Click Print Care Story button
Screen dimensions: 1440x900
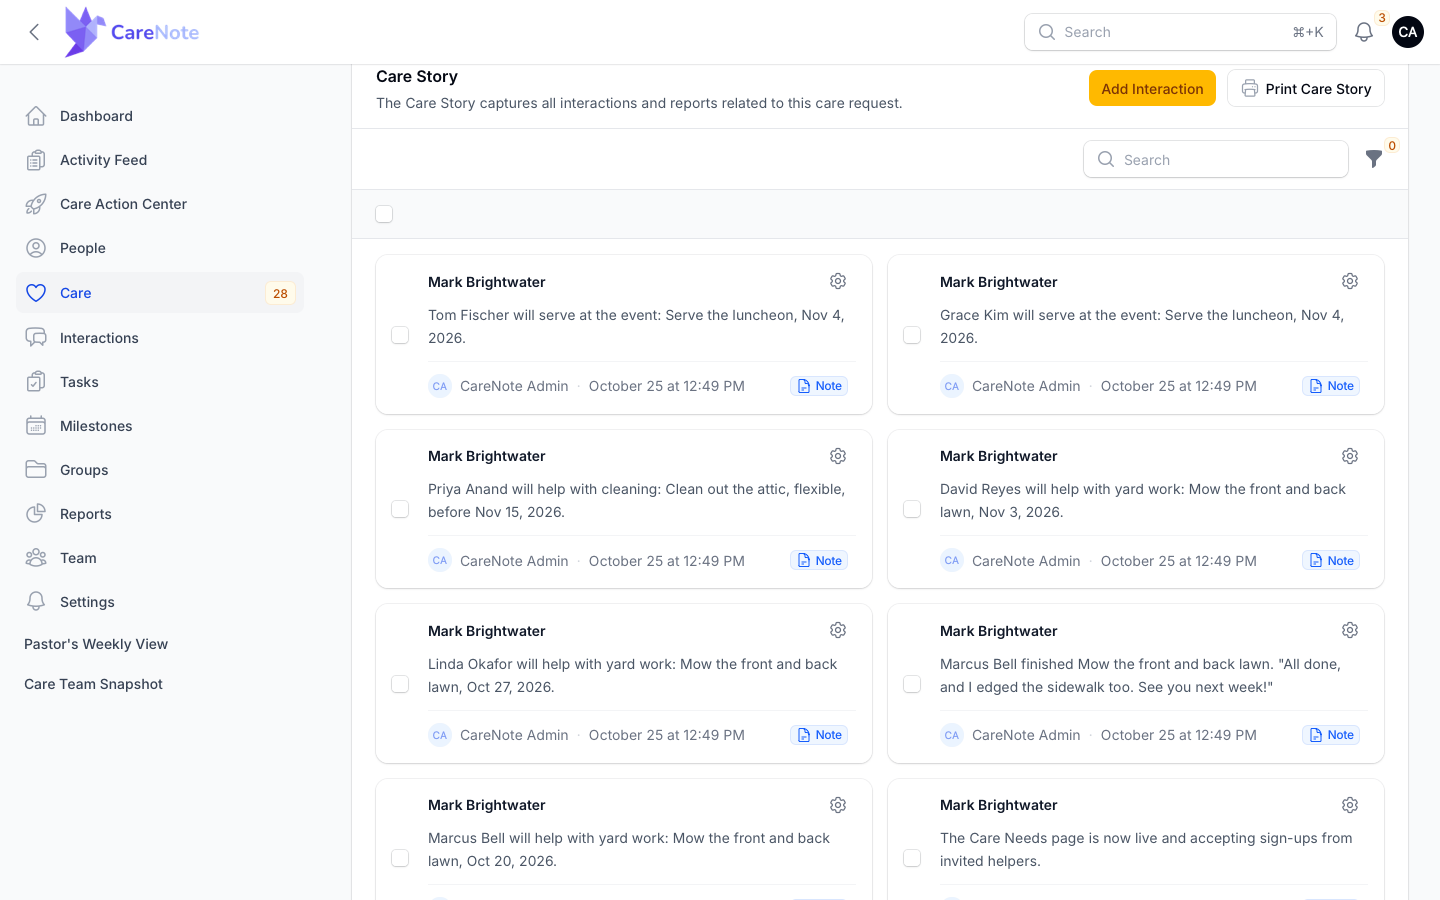1306,88
